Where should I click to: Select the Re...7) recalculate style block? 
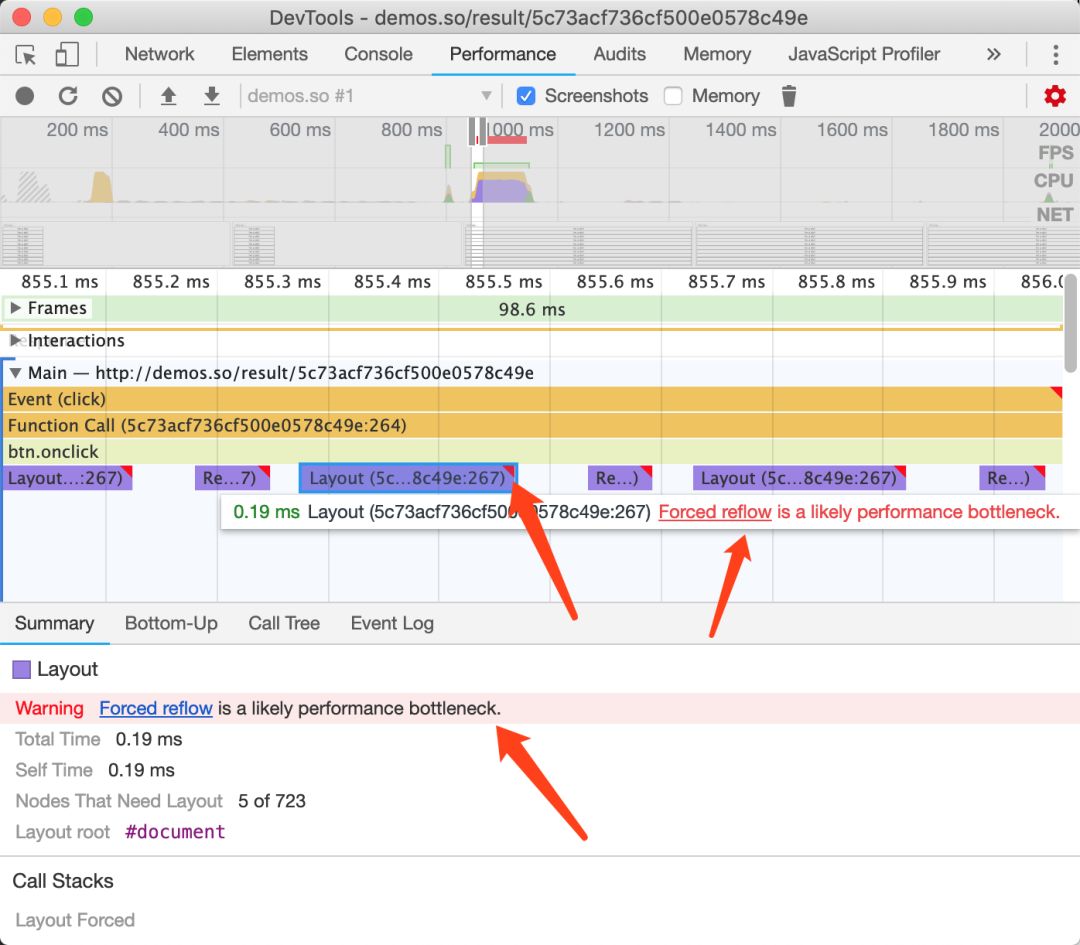232,478
